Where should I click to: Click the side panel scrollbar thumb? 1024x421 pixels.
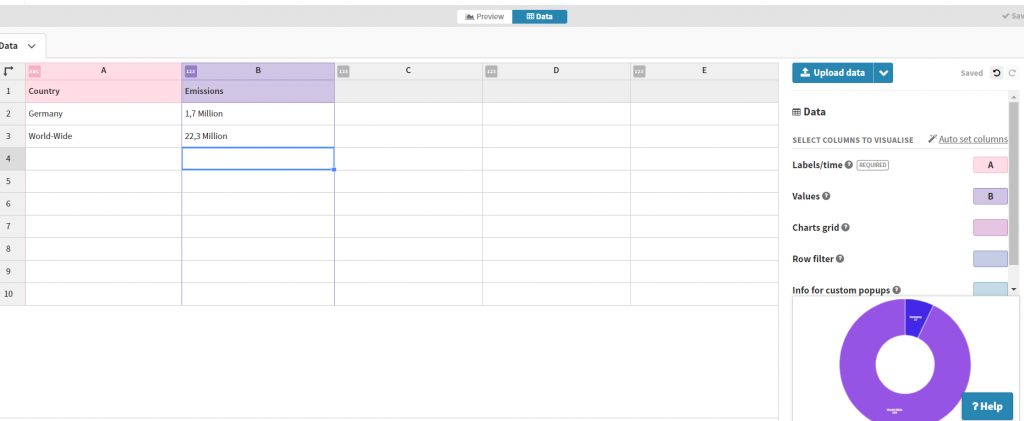(1014, 183)
